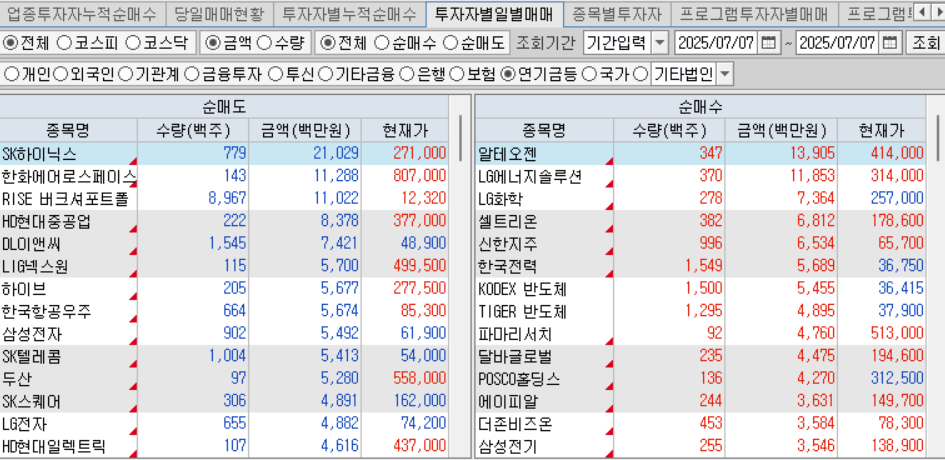Select the 셀트리온 row

tap(700, 221)
